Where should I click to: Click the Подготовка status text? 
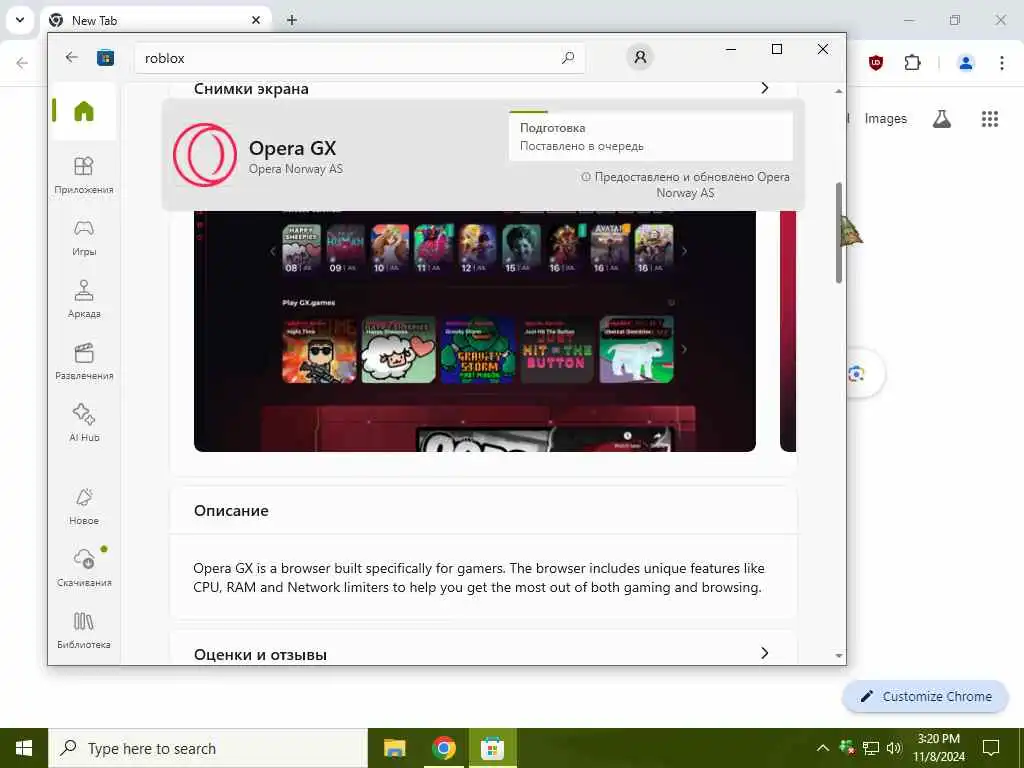click(x=552, y=128)
